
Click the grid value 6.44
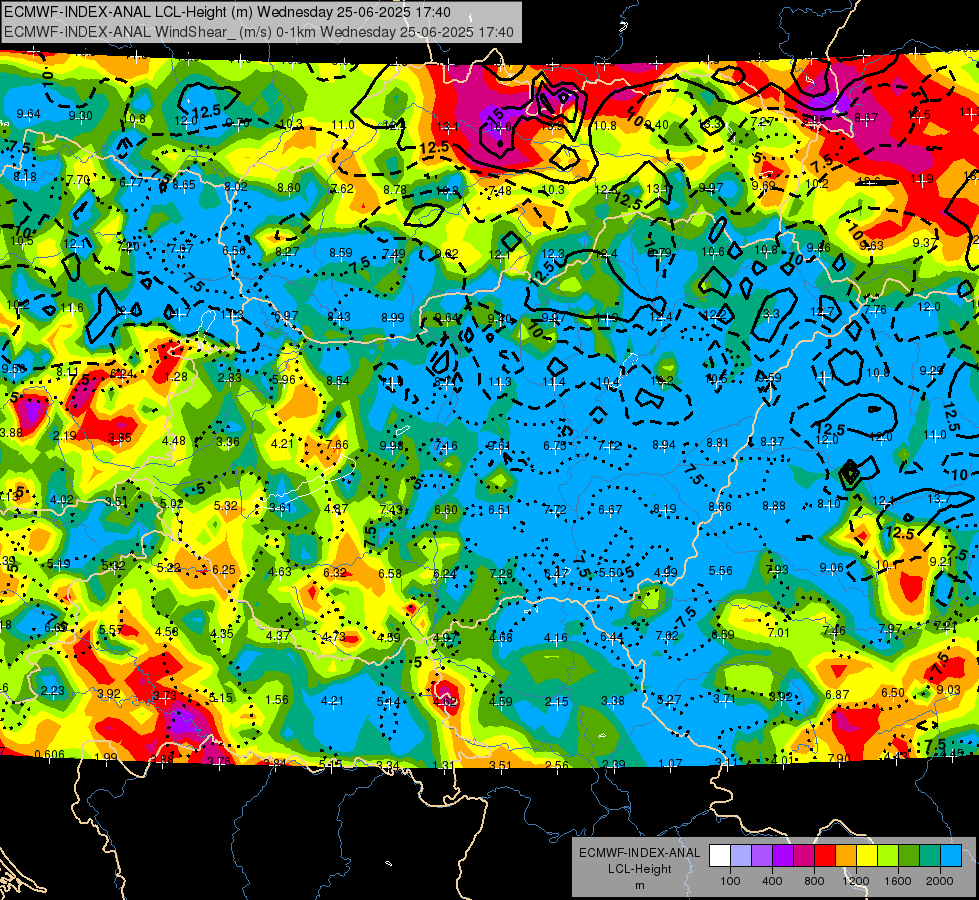tap(611, 637)
